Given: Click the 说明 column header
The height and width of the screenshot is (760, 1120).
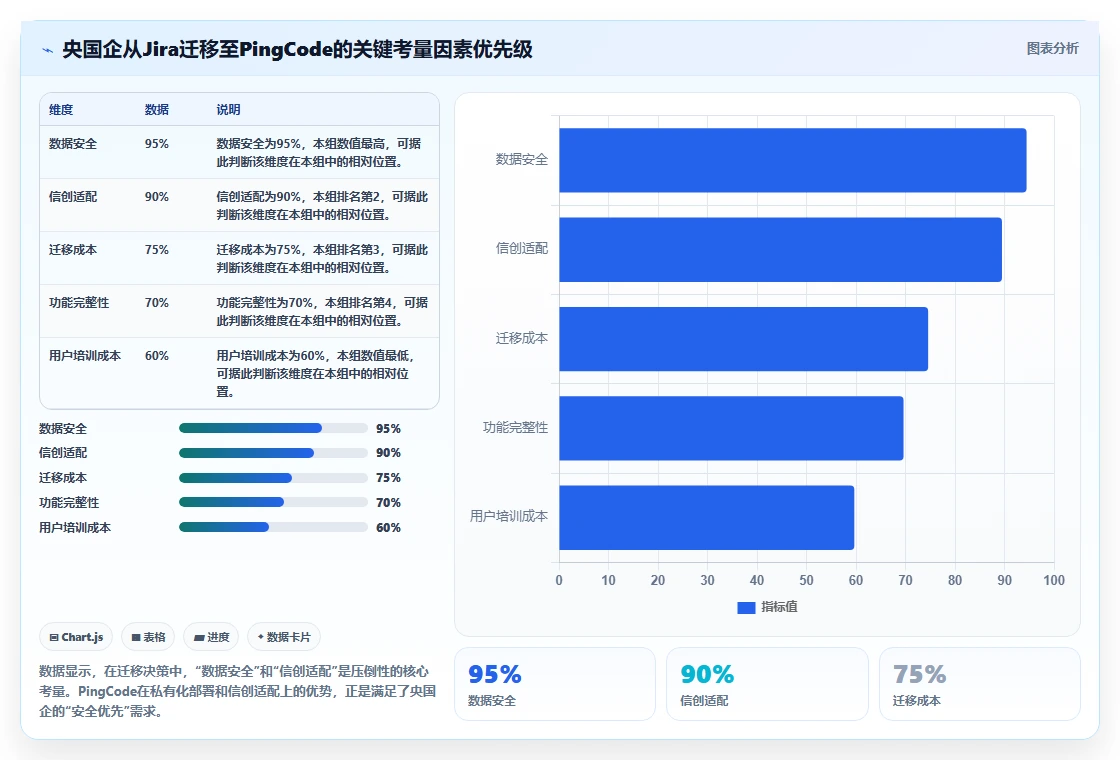Looking at the screenshot, I should [x=229, y=109].
